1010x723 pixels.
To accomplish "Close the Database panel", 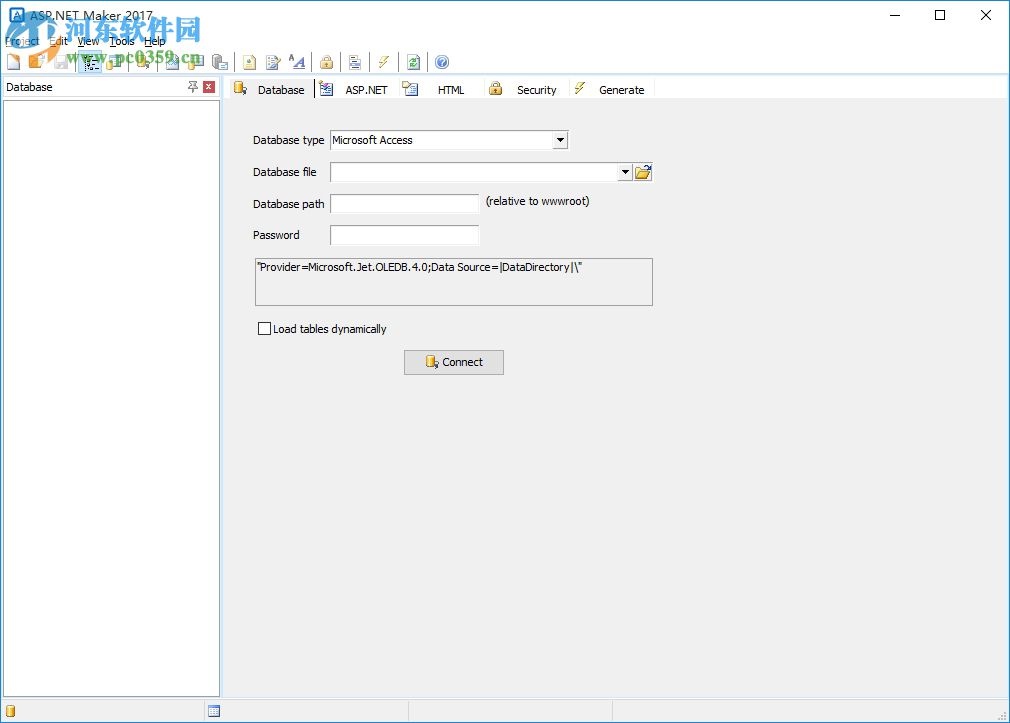I will point(208,87).
